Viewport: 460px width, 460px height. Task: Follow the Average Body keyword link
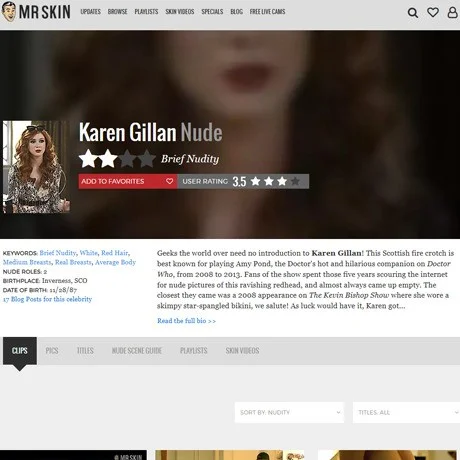click(x=115, y=262)
